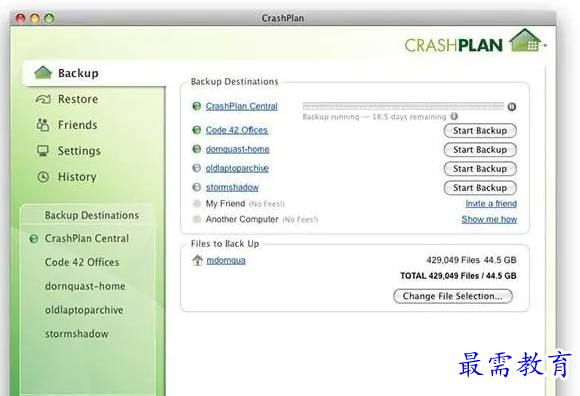Open the oldlaptoparchive destination link
Viewport: 580px width, 396px height.
(237, 168)
